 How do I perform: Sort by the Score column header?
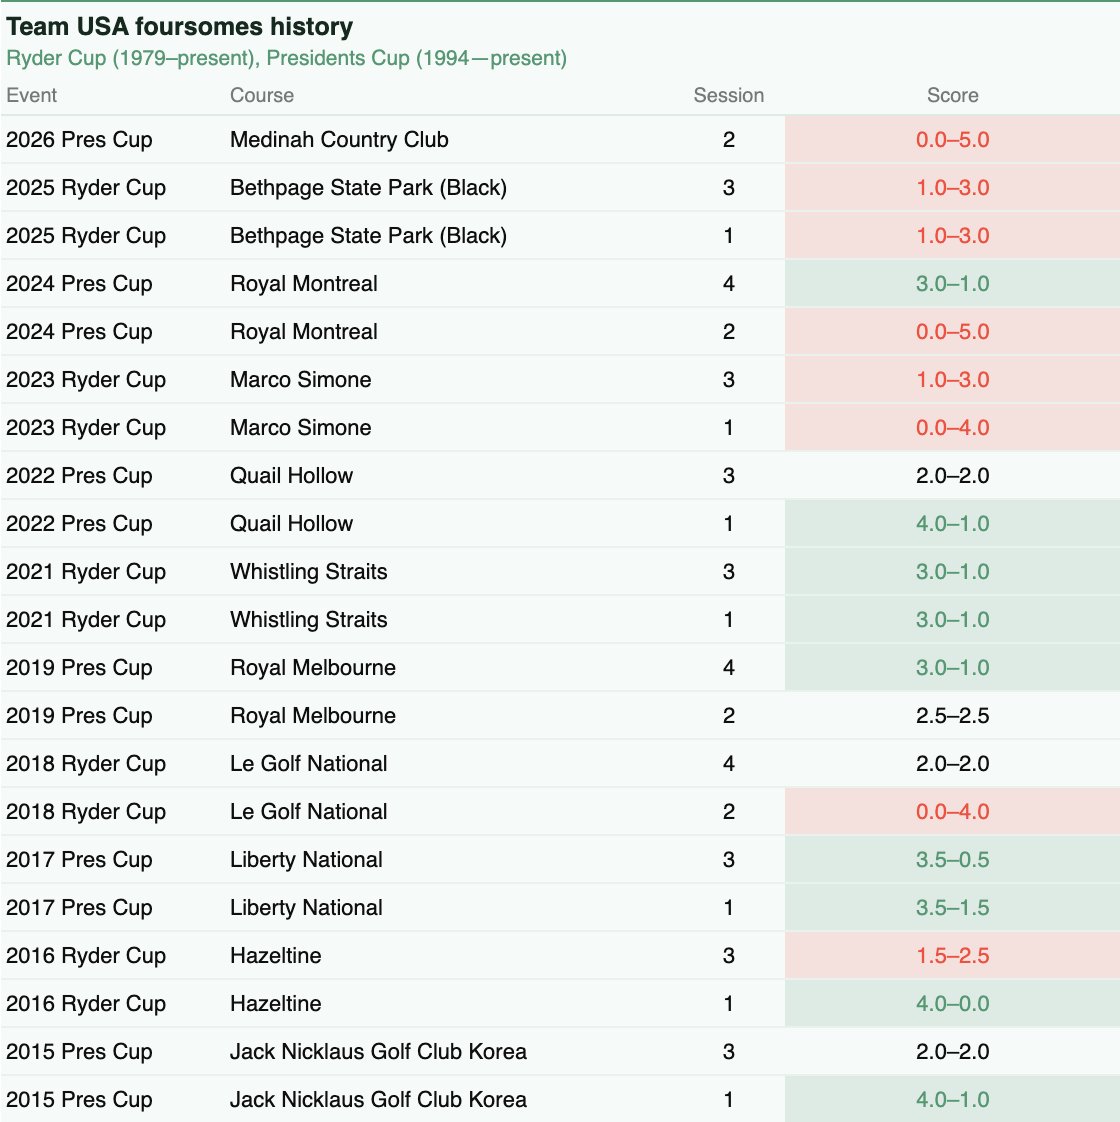[x=953, y=95]
